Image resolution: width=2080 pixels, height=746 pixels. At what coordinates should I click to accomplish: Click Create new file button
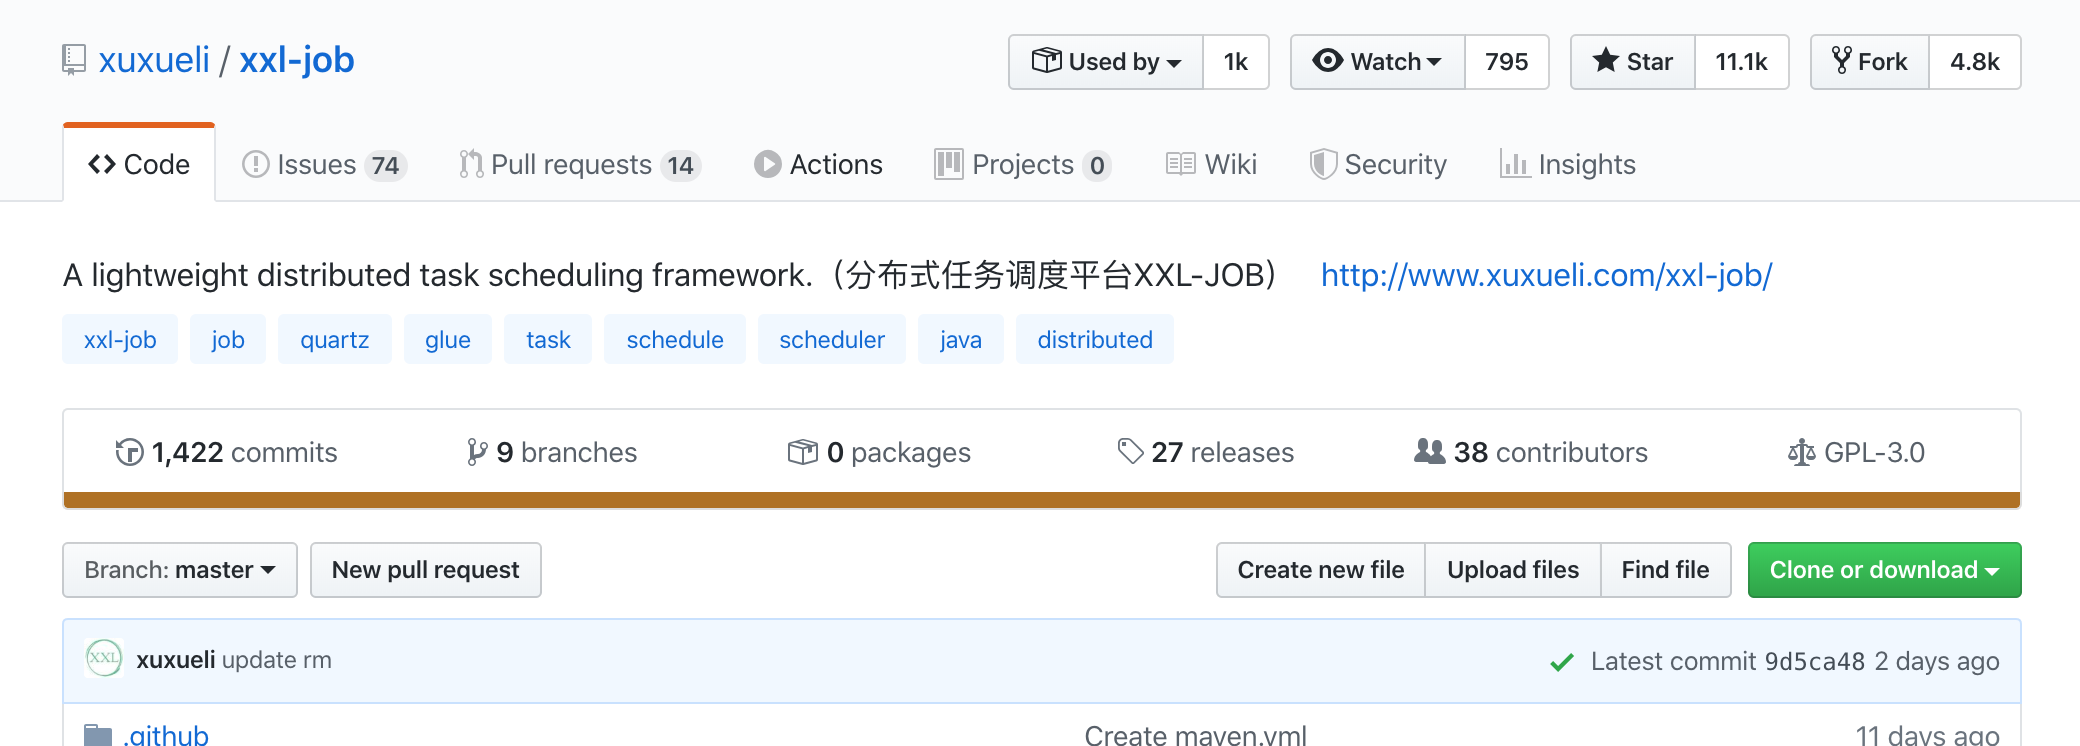tap(1321, 570)
